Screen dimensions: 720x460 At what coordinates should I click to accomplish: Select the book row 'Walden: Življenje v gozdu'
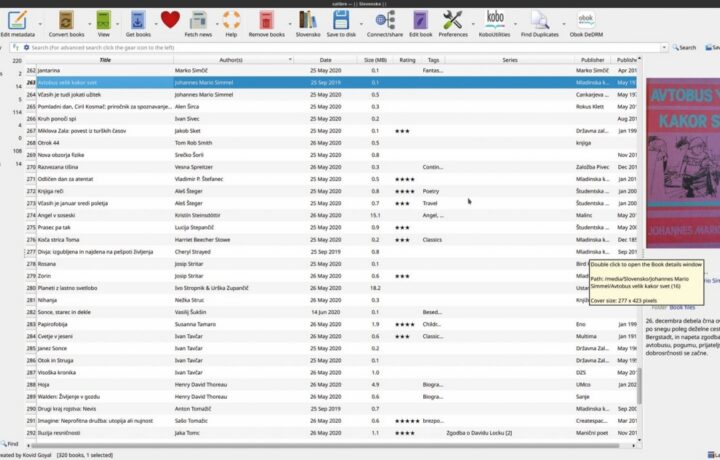point(331,397)
